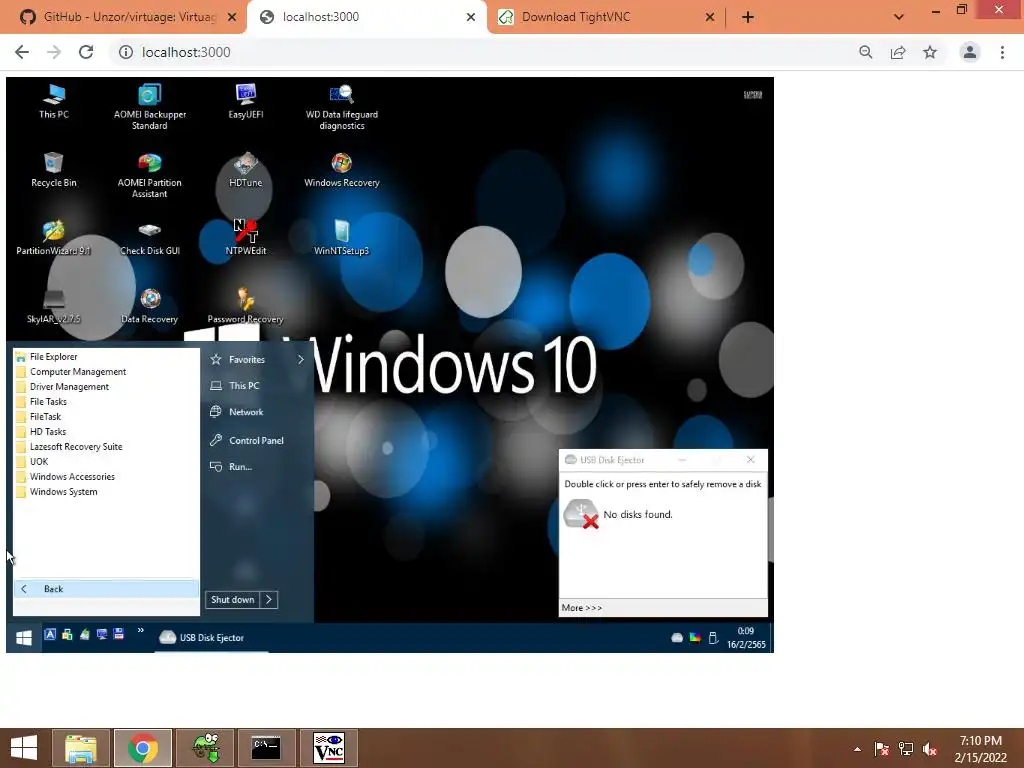Open Chrome tab search dropdown

[x=899, y=17]
